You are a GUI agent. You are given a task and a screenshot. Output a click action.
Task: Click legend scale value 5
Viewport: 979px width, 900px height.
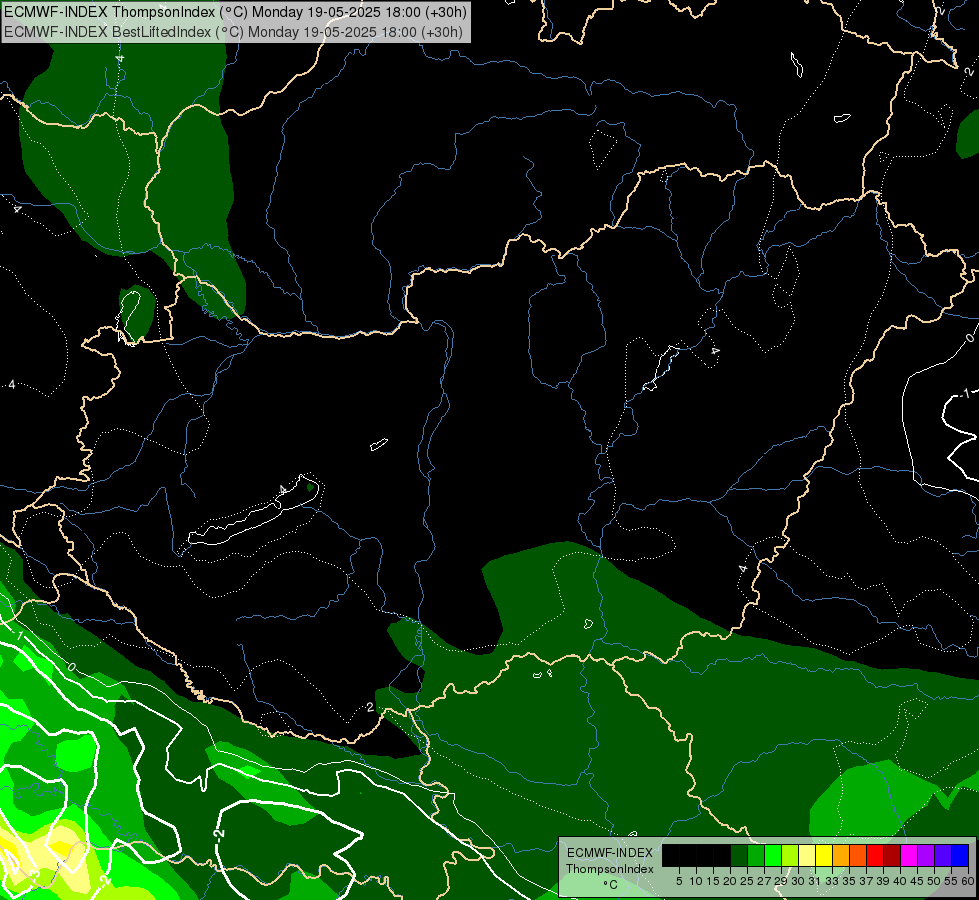[x=679, y=881]
